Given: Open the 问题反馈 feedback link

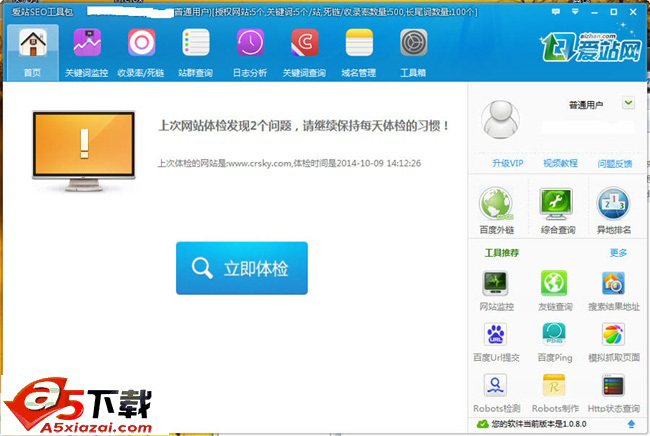Looking at the screenshot, I should pyautogui.click(x=615, y=164).
